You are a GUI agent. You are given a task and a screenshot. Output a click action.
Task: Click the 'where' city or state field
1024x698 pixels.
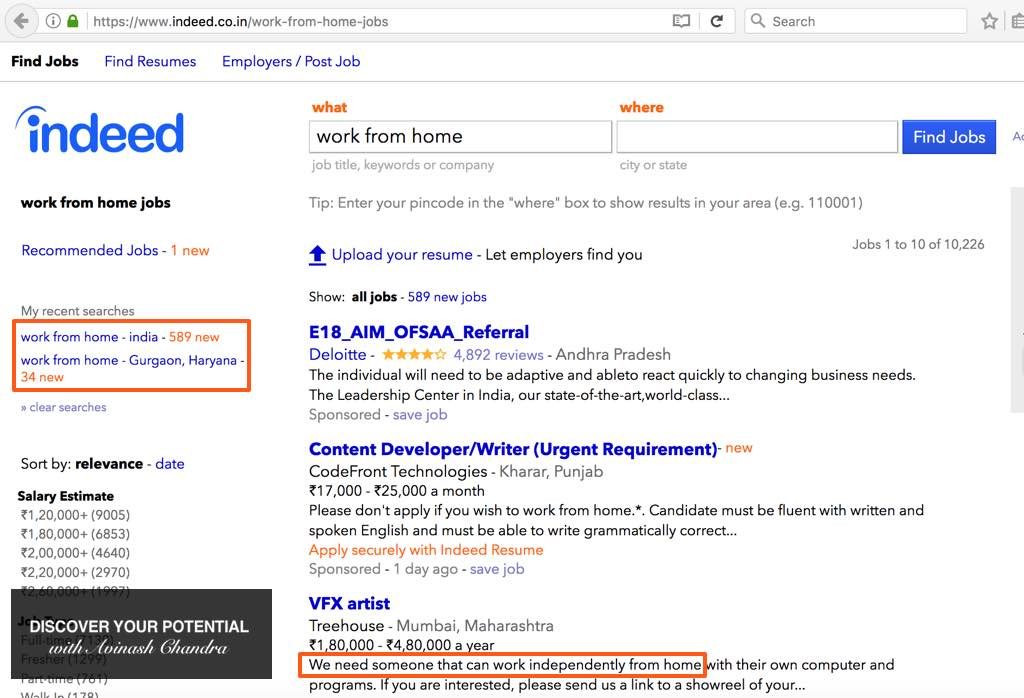(757, 136)
